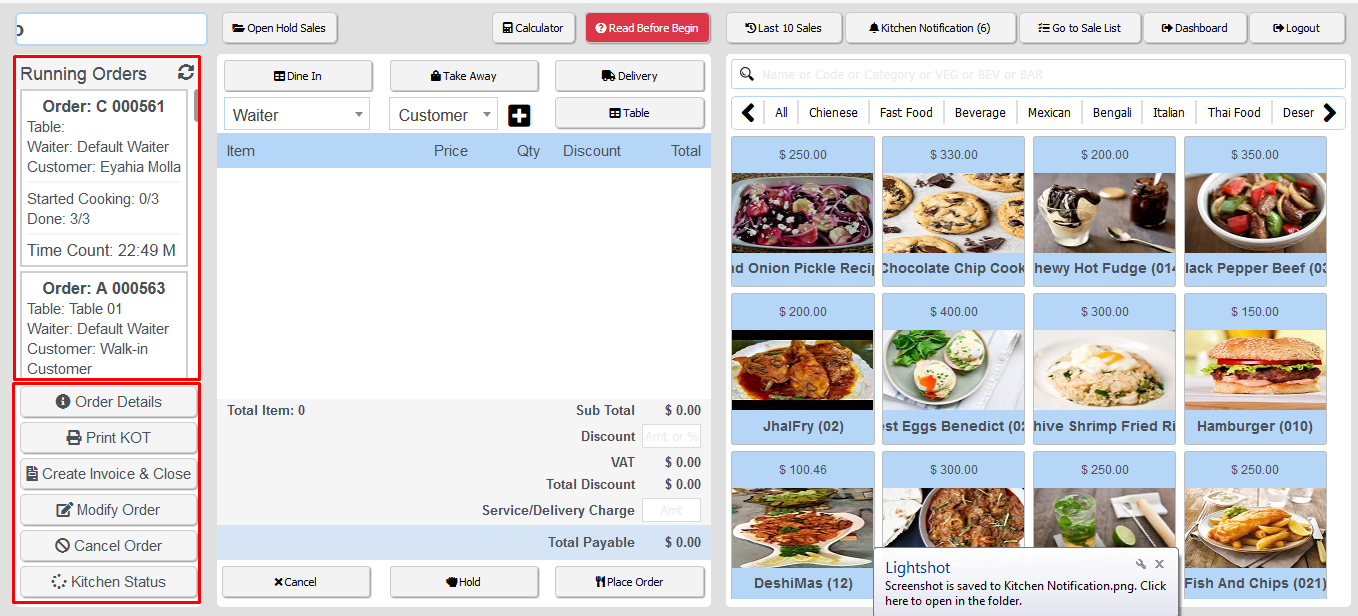Show more categories with the right arrow
This screenshot has width=1358, height=616.
point(1330,113)
